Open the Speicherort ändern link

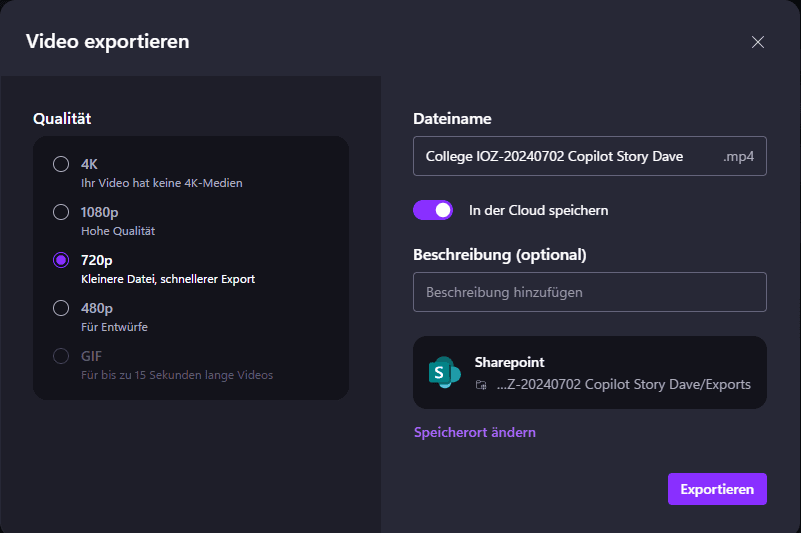point(475,433)
